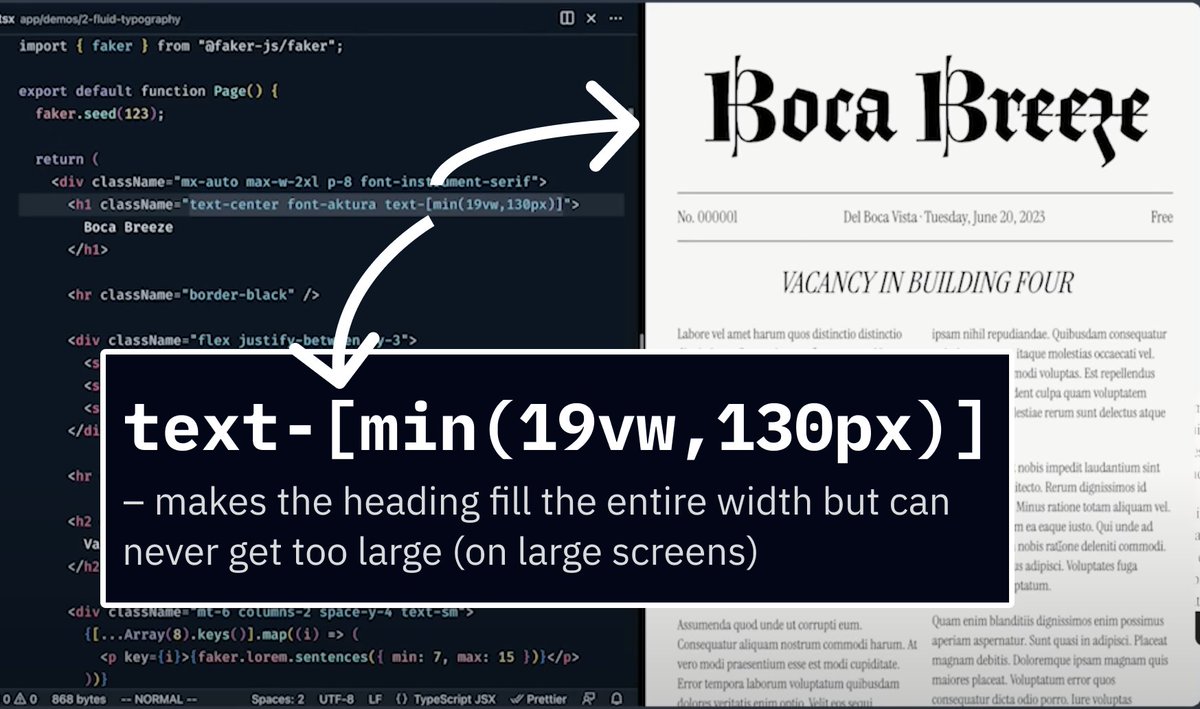Click the mx-auto max-w-2xl div line
The width and height of the screenshot is (1200, 709).
299,182
